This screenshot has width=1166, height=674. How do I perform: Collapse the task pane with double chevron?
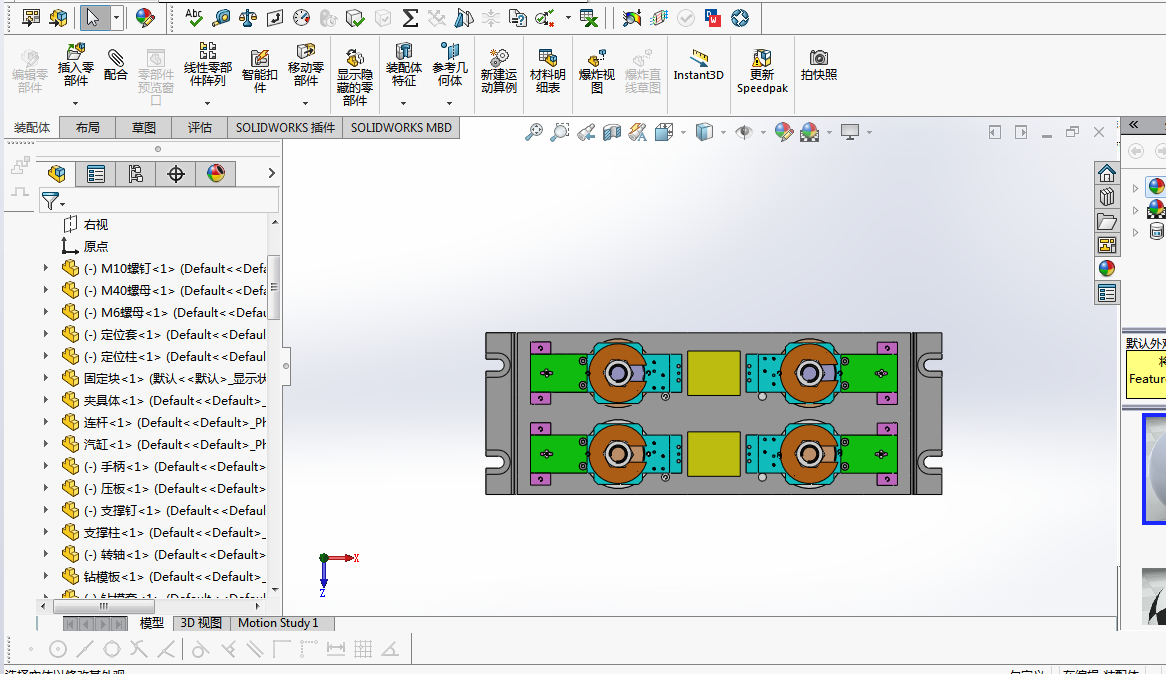pyautogui.click(x=1134, y=125)
